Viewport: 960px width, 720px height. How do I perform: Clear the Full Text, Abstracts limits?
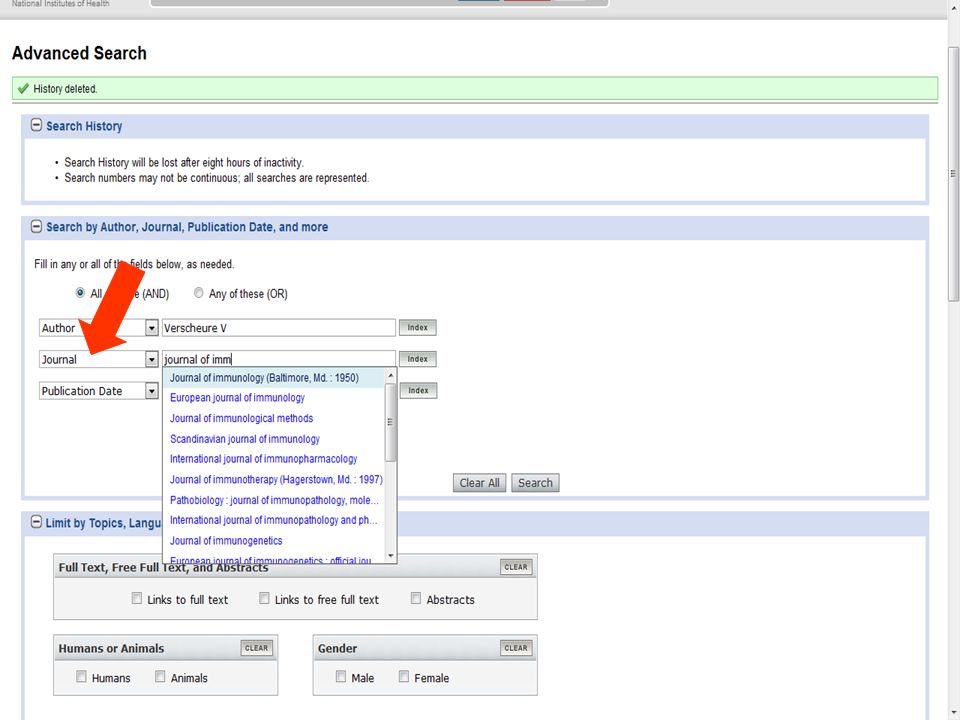point(516,567)
